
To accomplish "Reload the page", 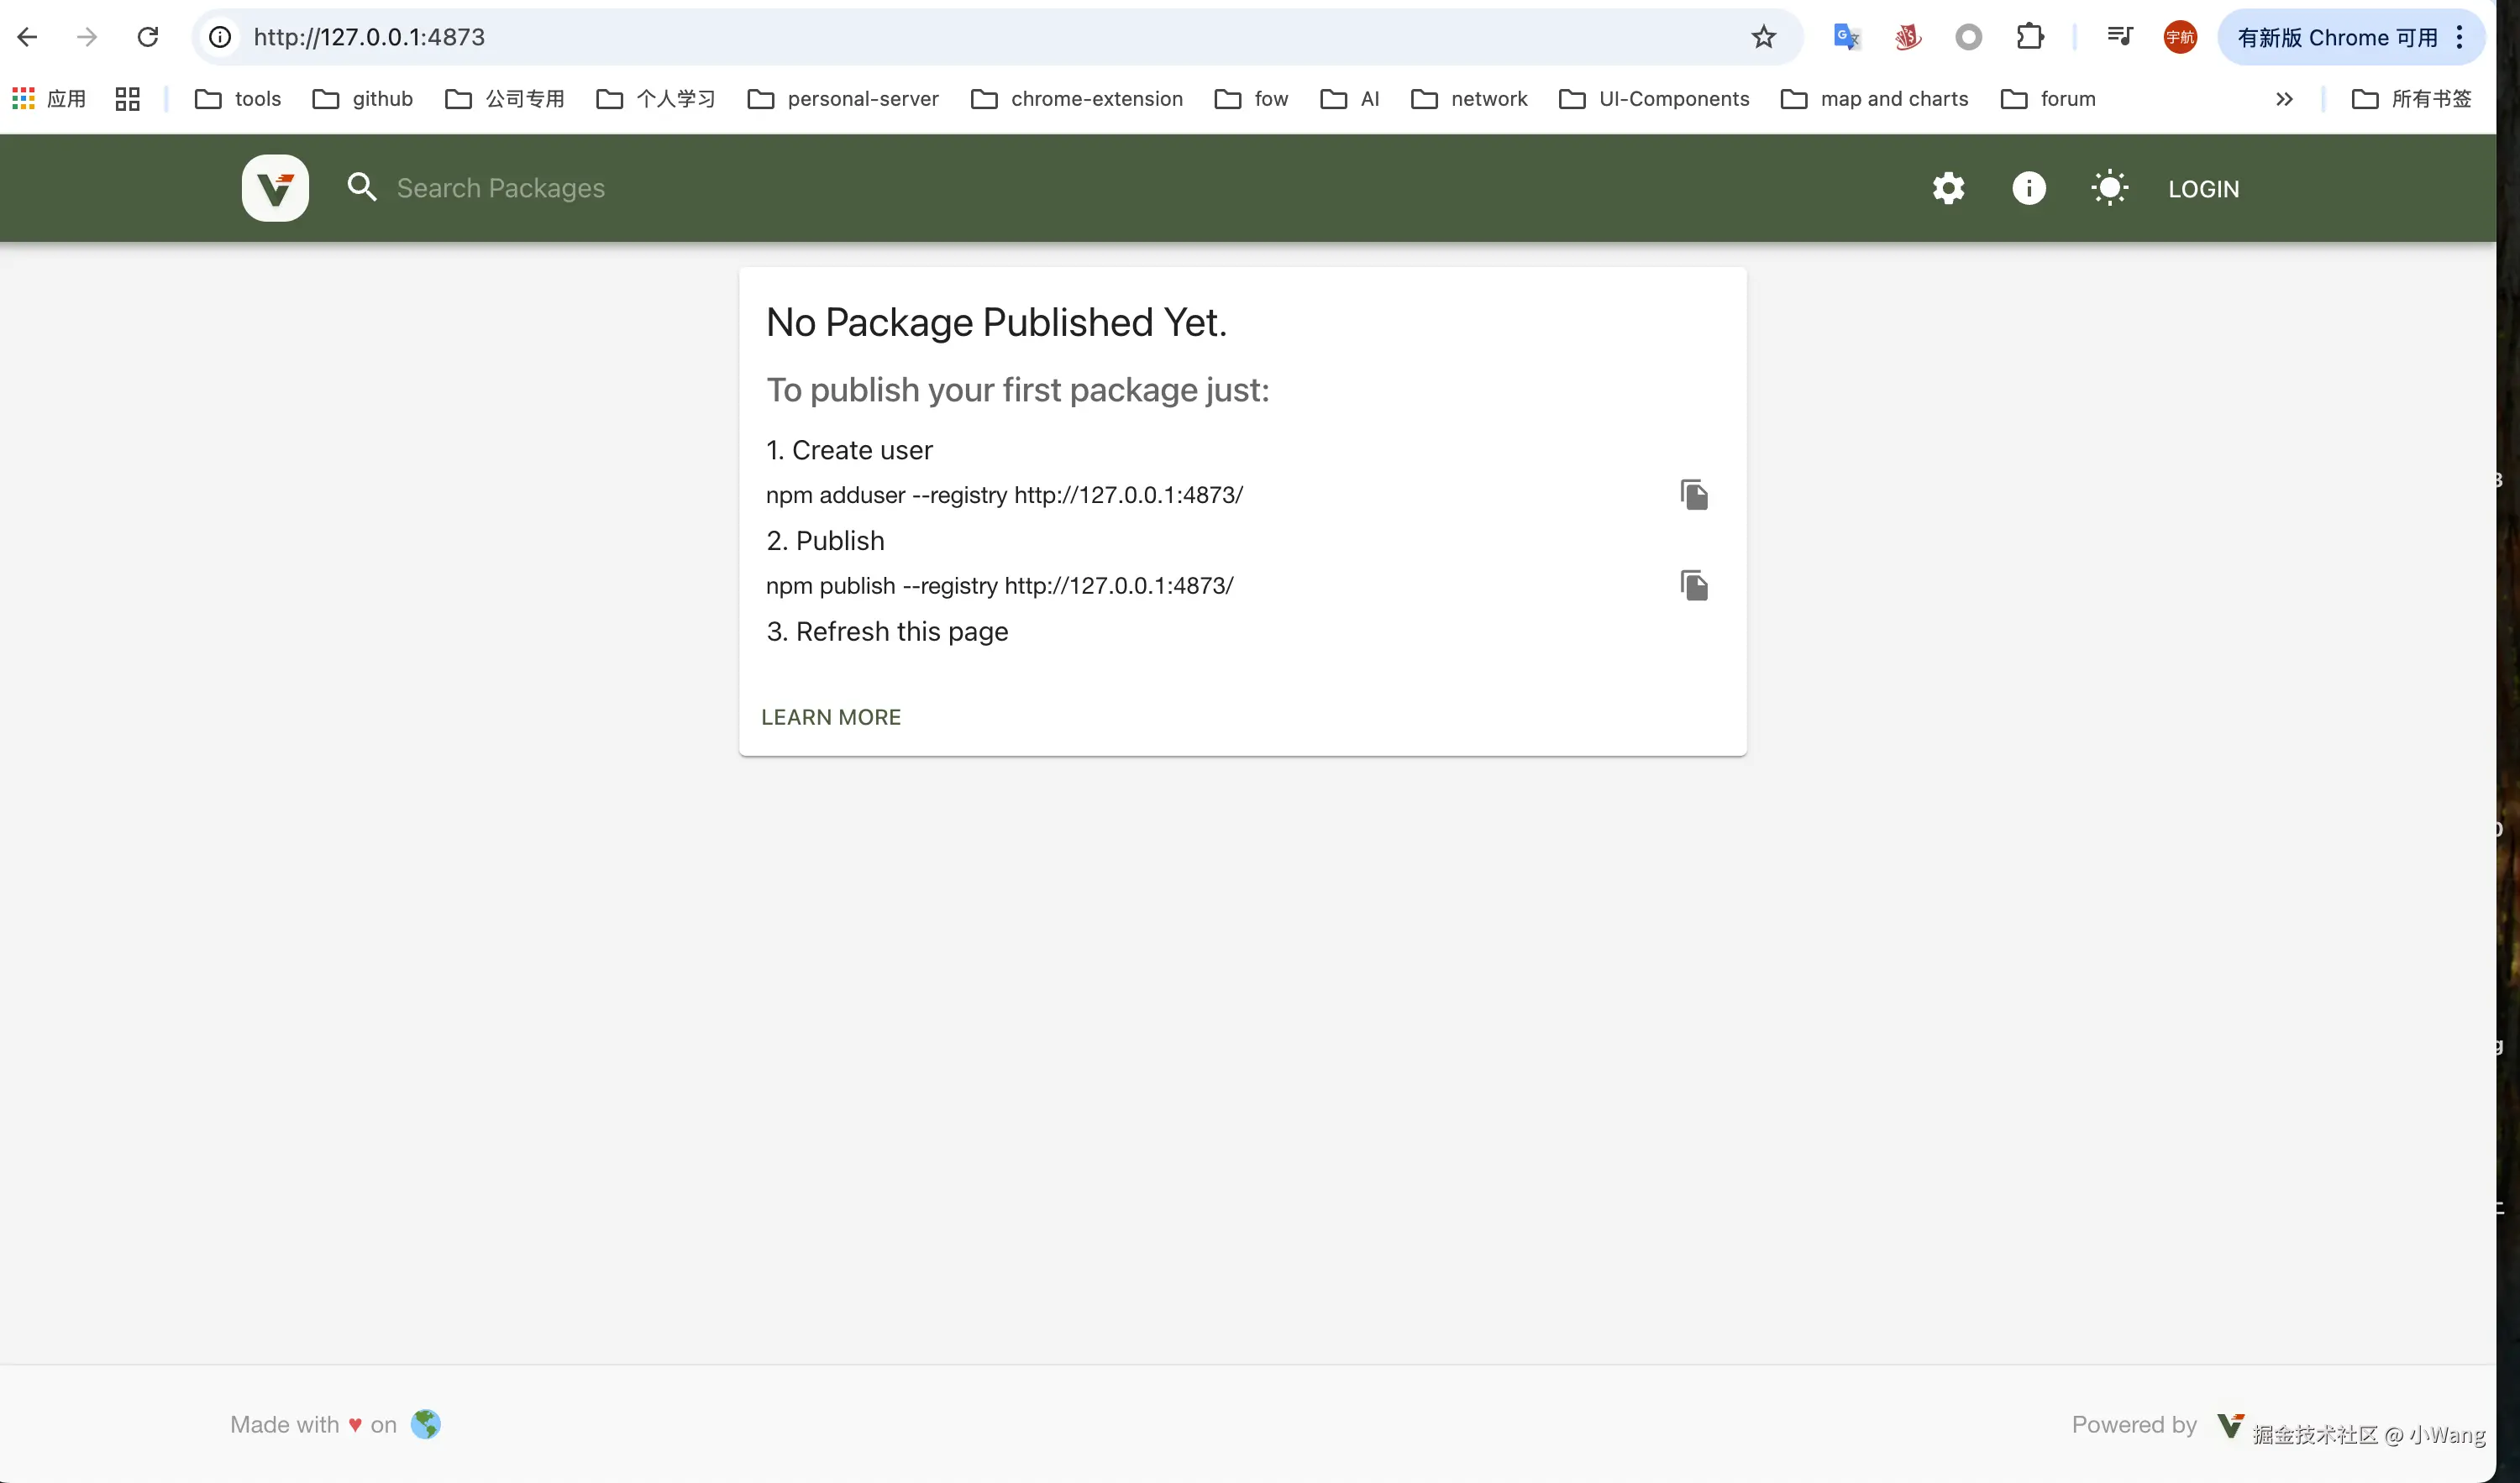I will coord(148,37).
